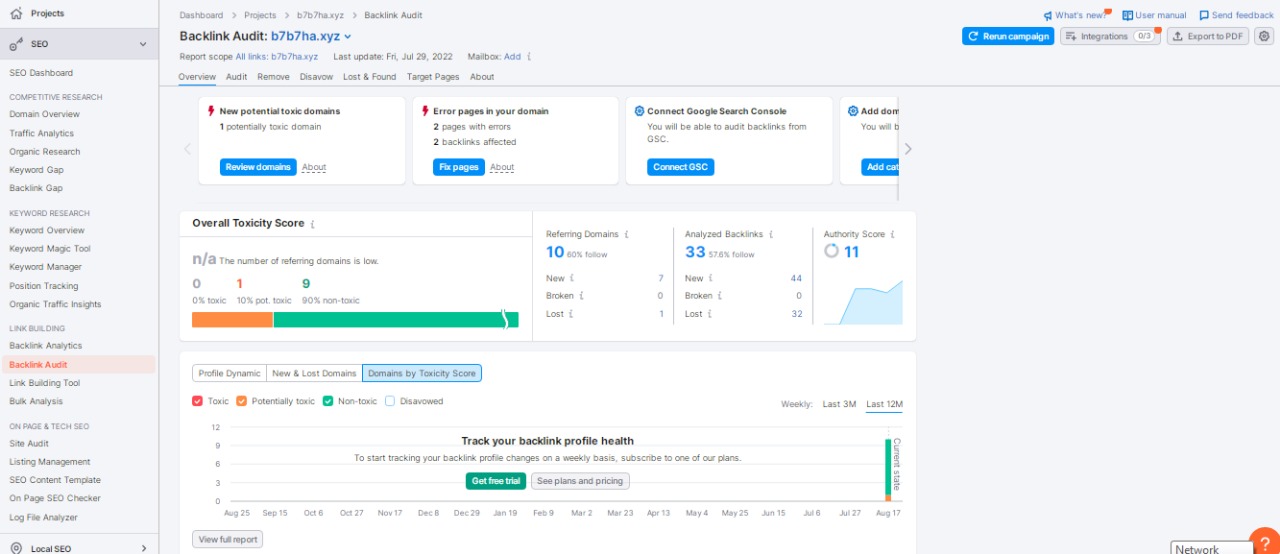Image resolution: width=1280 pixels, height=554 pixels.
Task: Select Domains by Toxicity Score toggle
Action: click(422, 373)
